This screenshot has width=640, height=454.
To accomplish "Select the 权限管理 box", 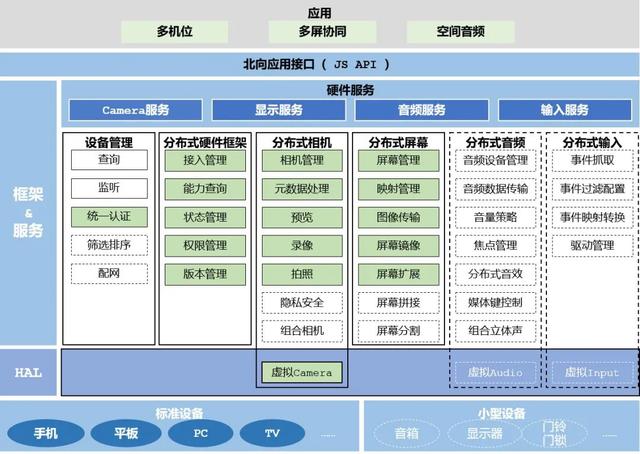I will [x=205, y=246].
